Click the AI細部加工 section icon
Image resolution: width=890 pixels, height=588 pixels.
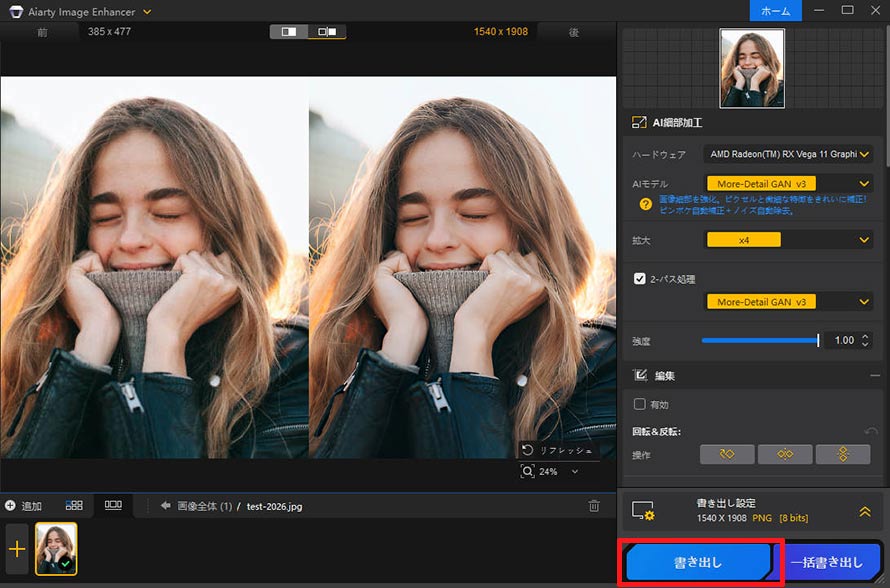click(x=639, y=122)
